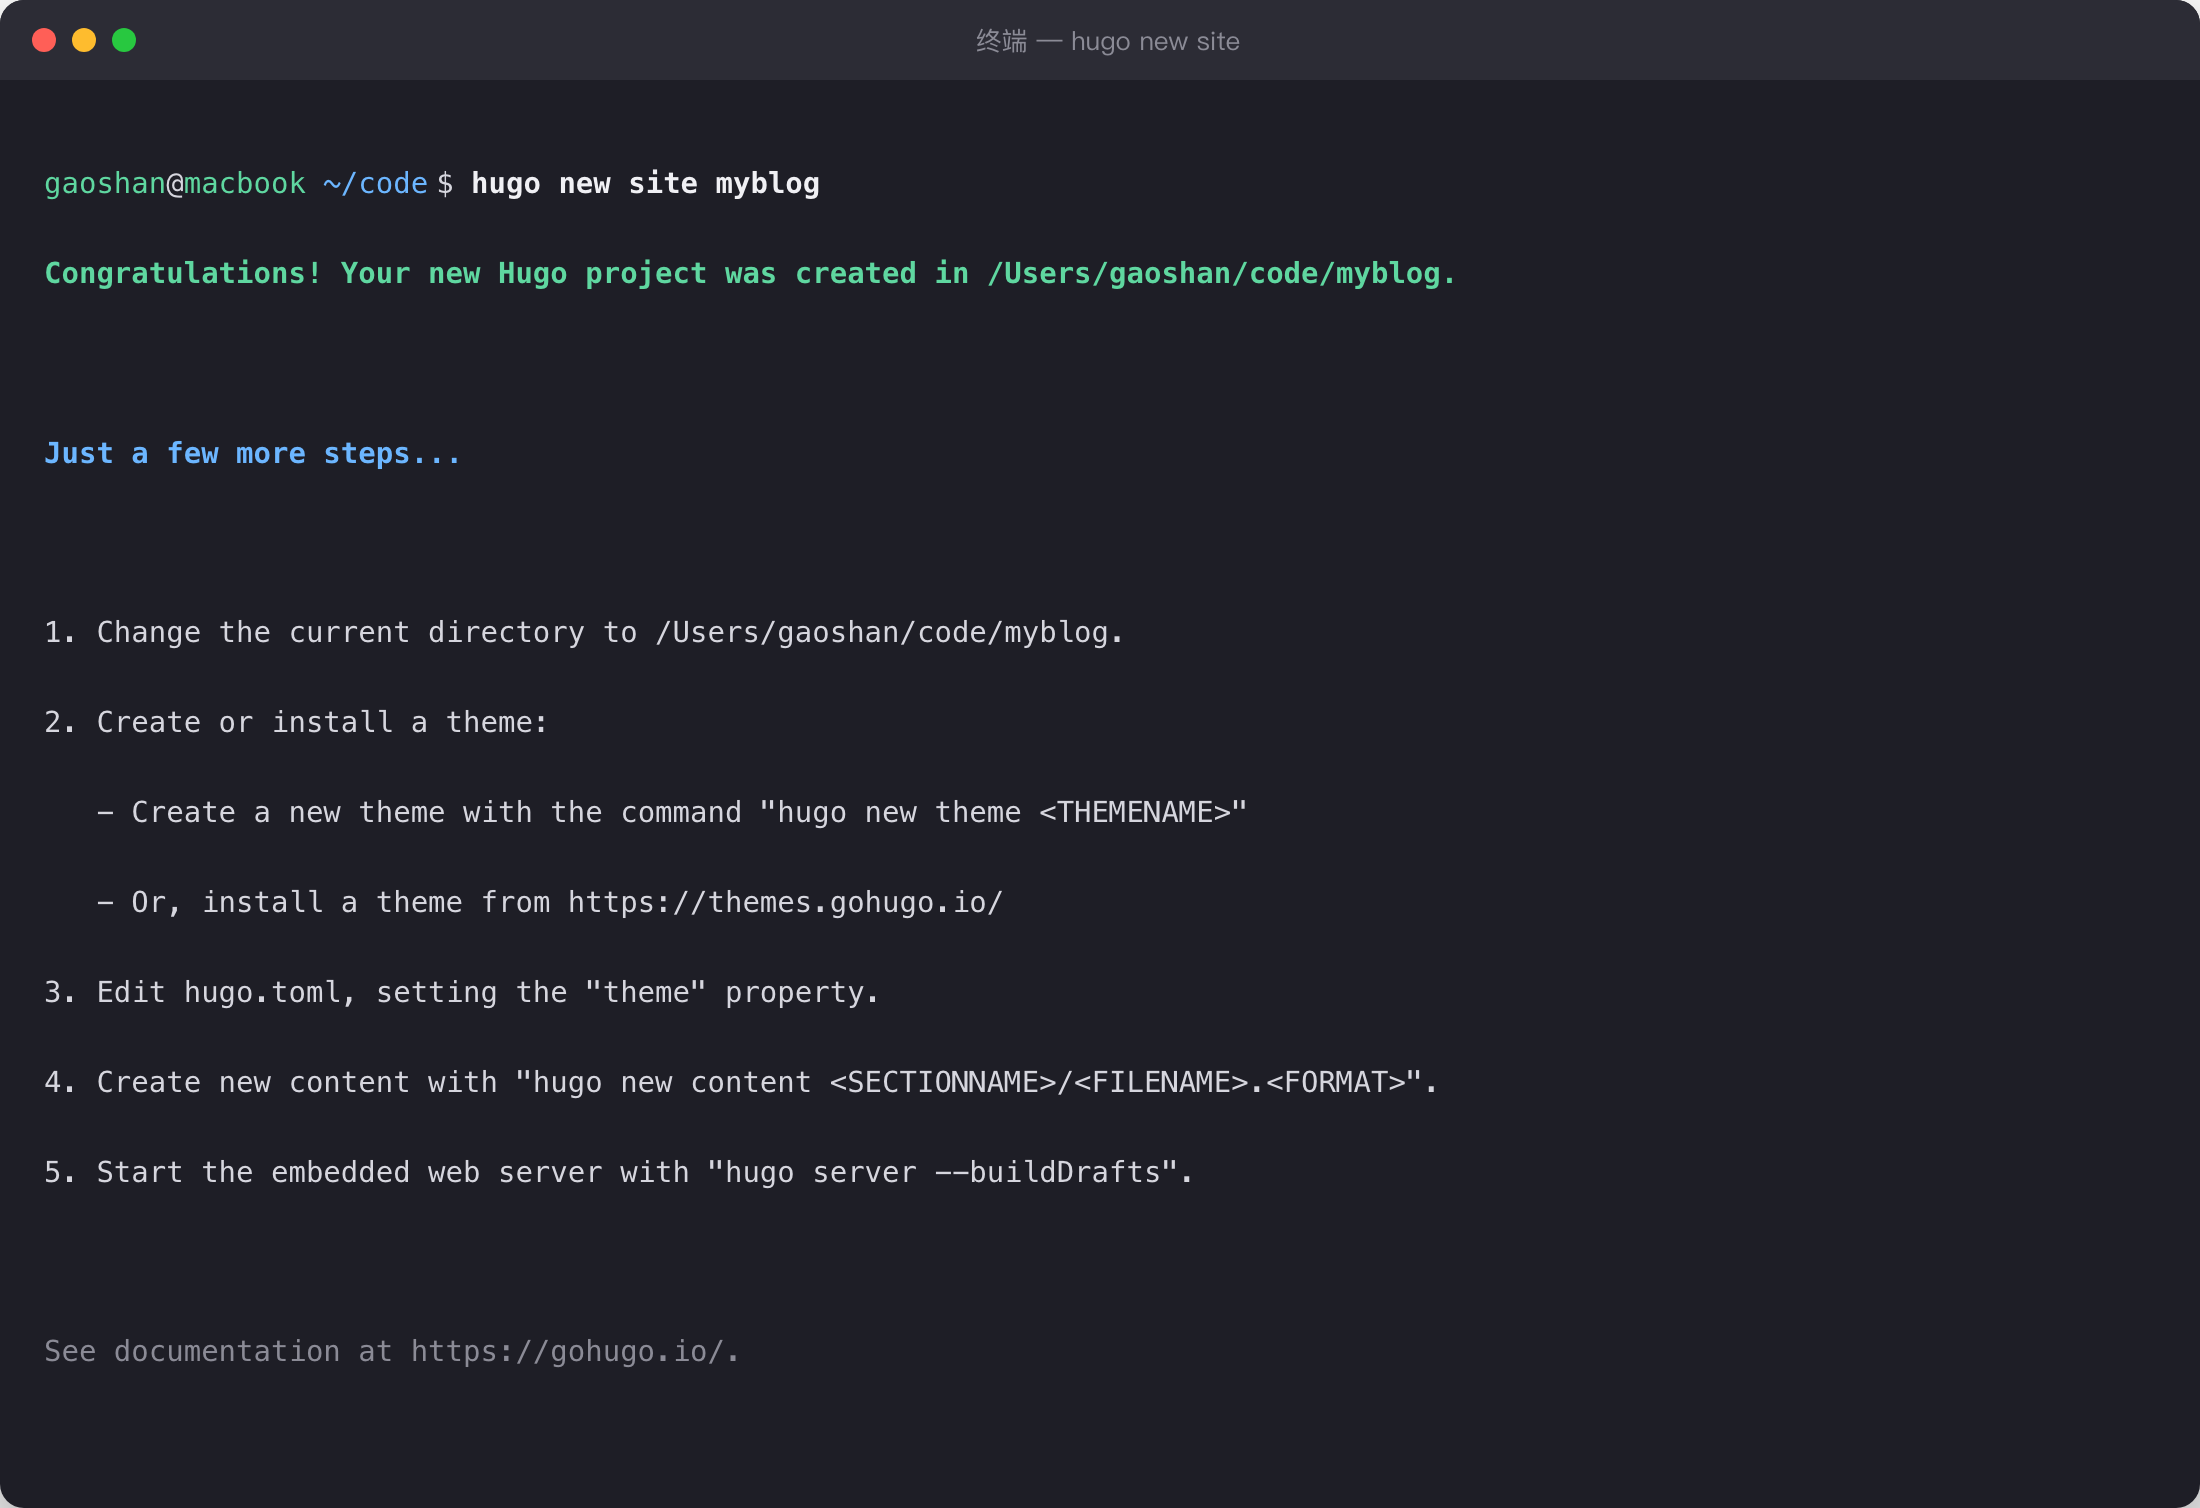Click the "~/code" path in the prompt
The height and width of the screenshot is (1508, 2200).
click(x=375, y=183)
